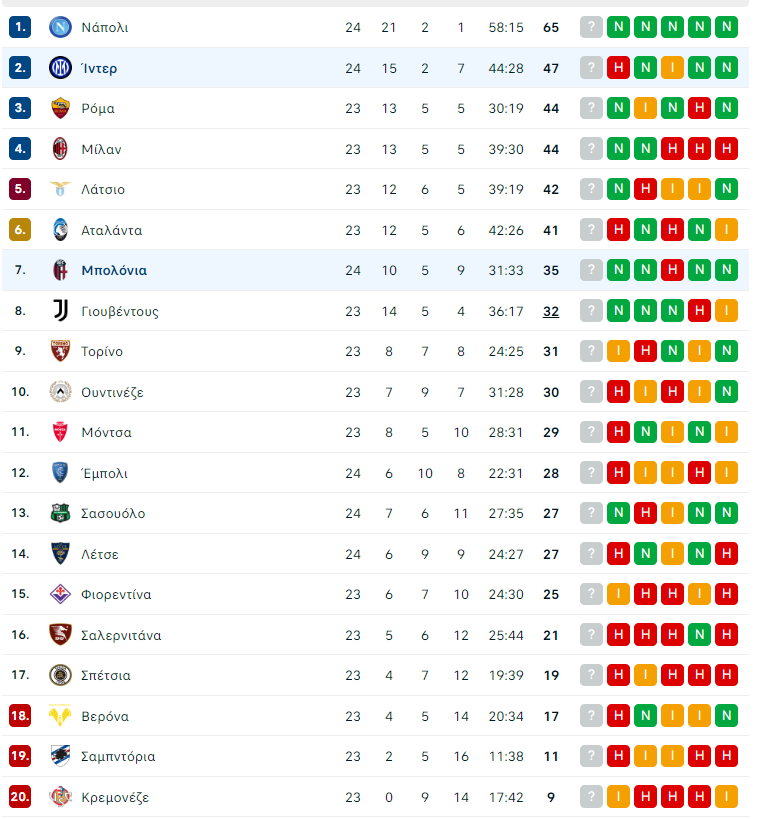This screenshot has height=819, width=763.
Task: Click the Sassuolo green crest icon
Action: [60, 513]
